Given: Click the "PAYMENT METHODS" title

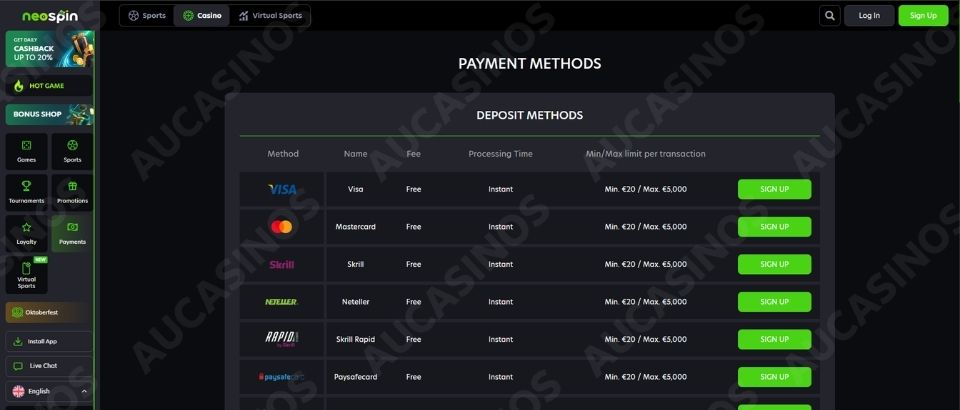Looking at the screenshot, I should (530, 64).
